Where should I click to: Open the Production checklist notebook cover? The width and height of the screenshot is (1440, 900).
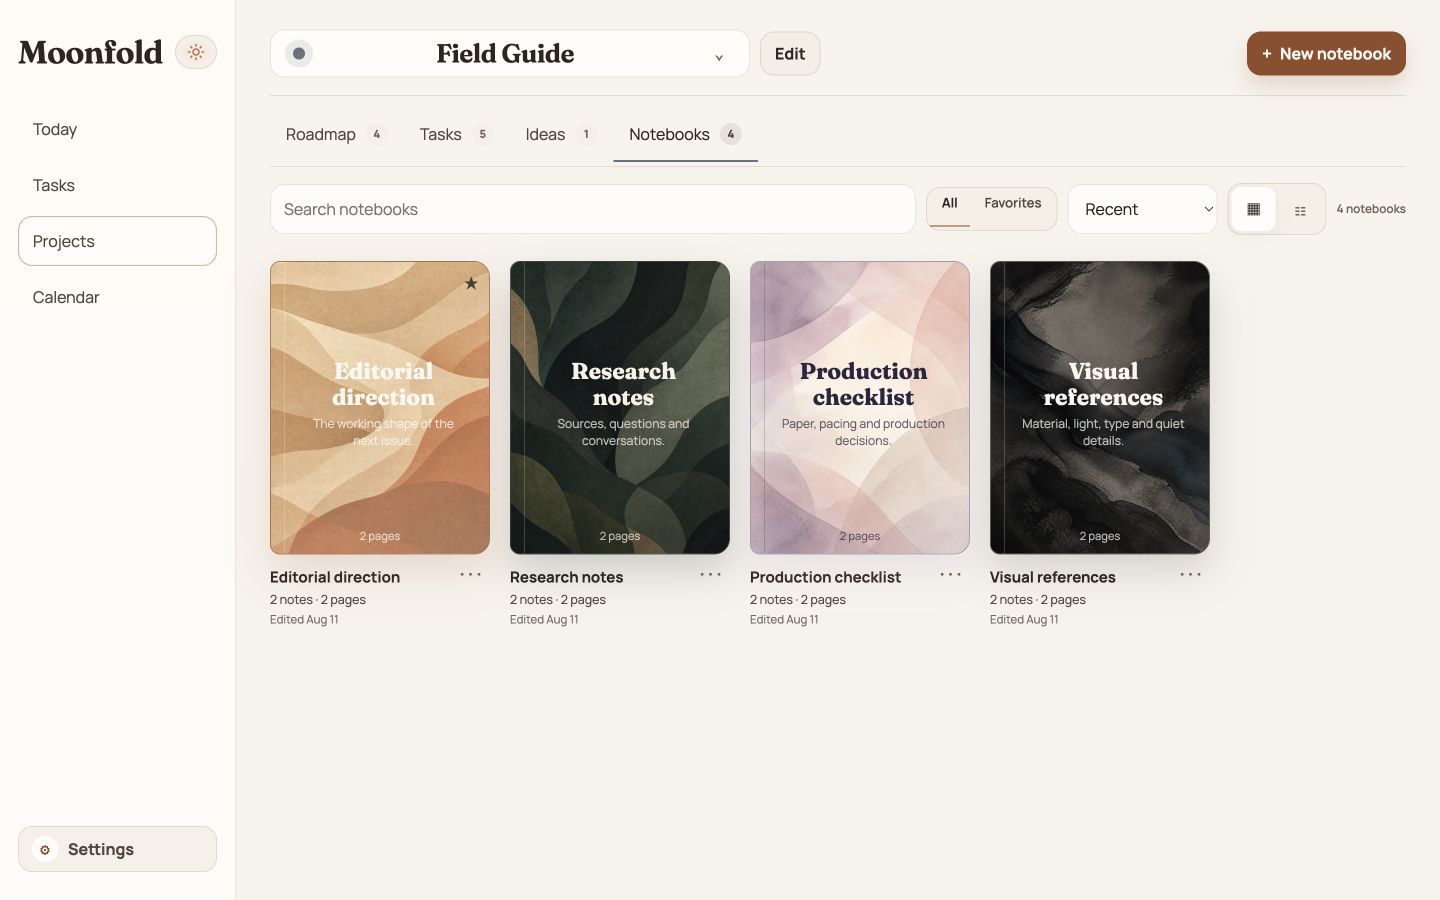click(x=860, y=408)
